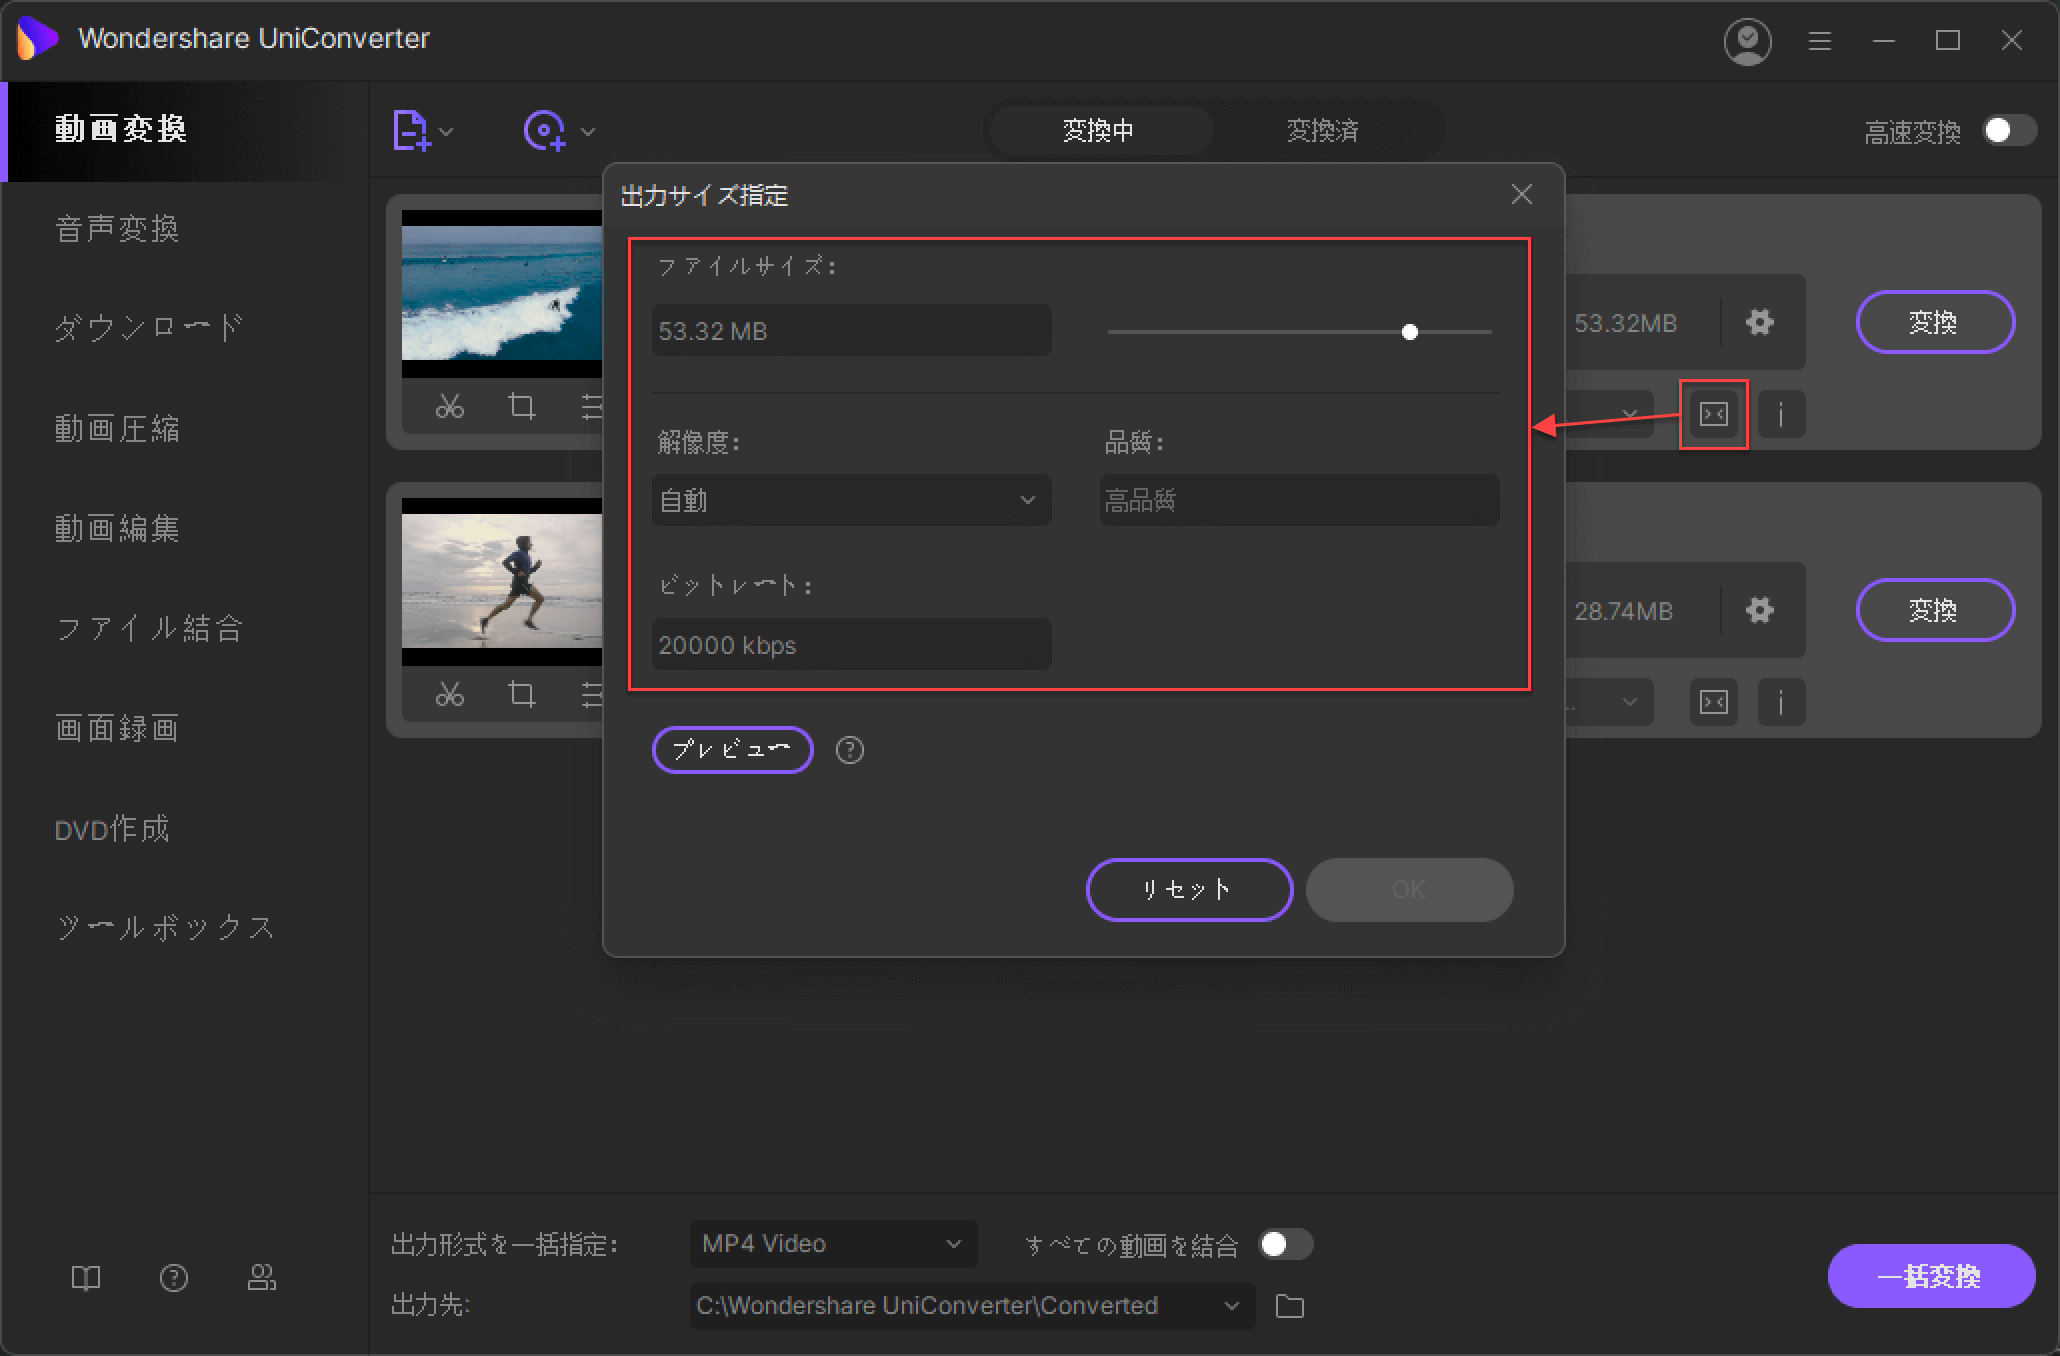This screenshot has width=2060, height=1356.
Task: Click the OK button in dialog
Action: [1409, 890]
